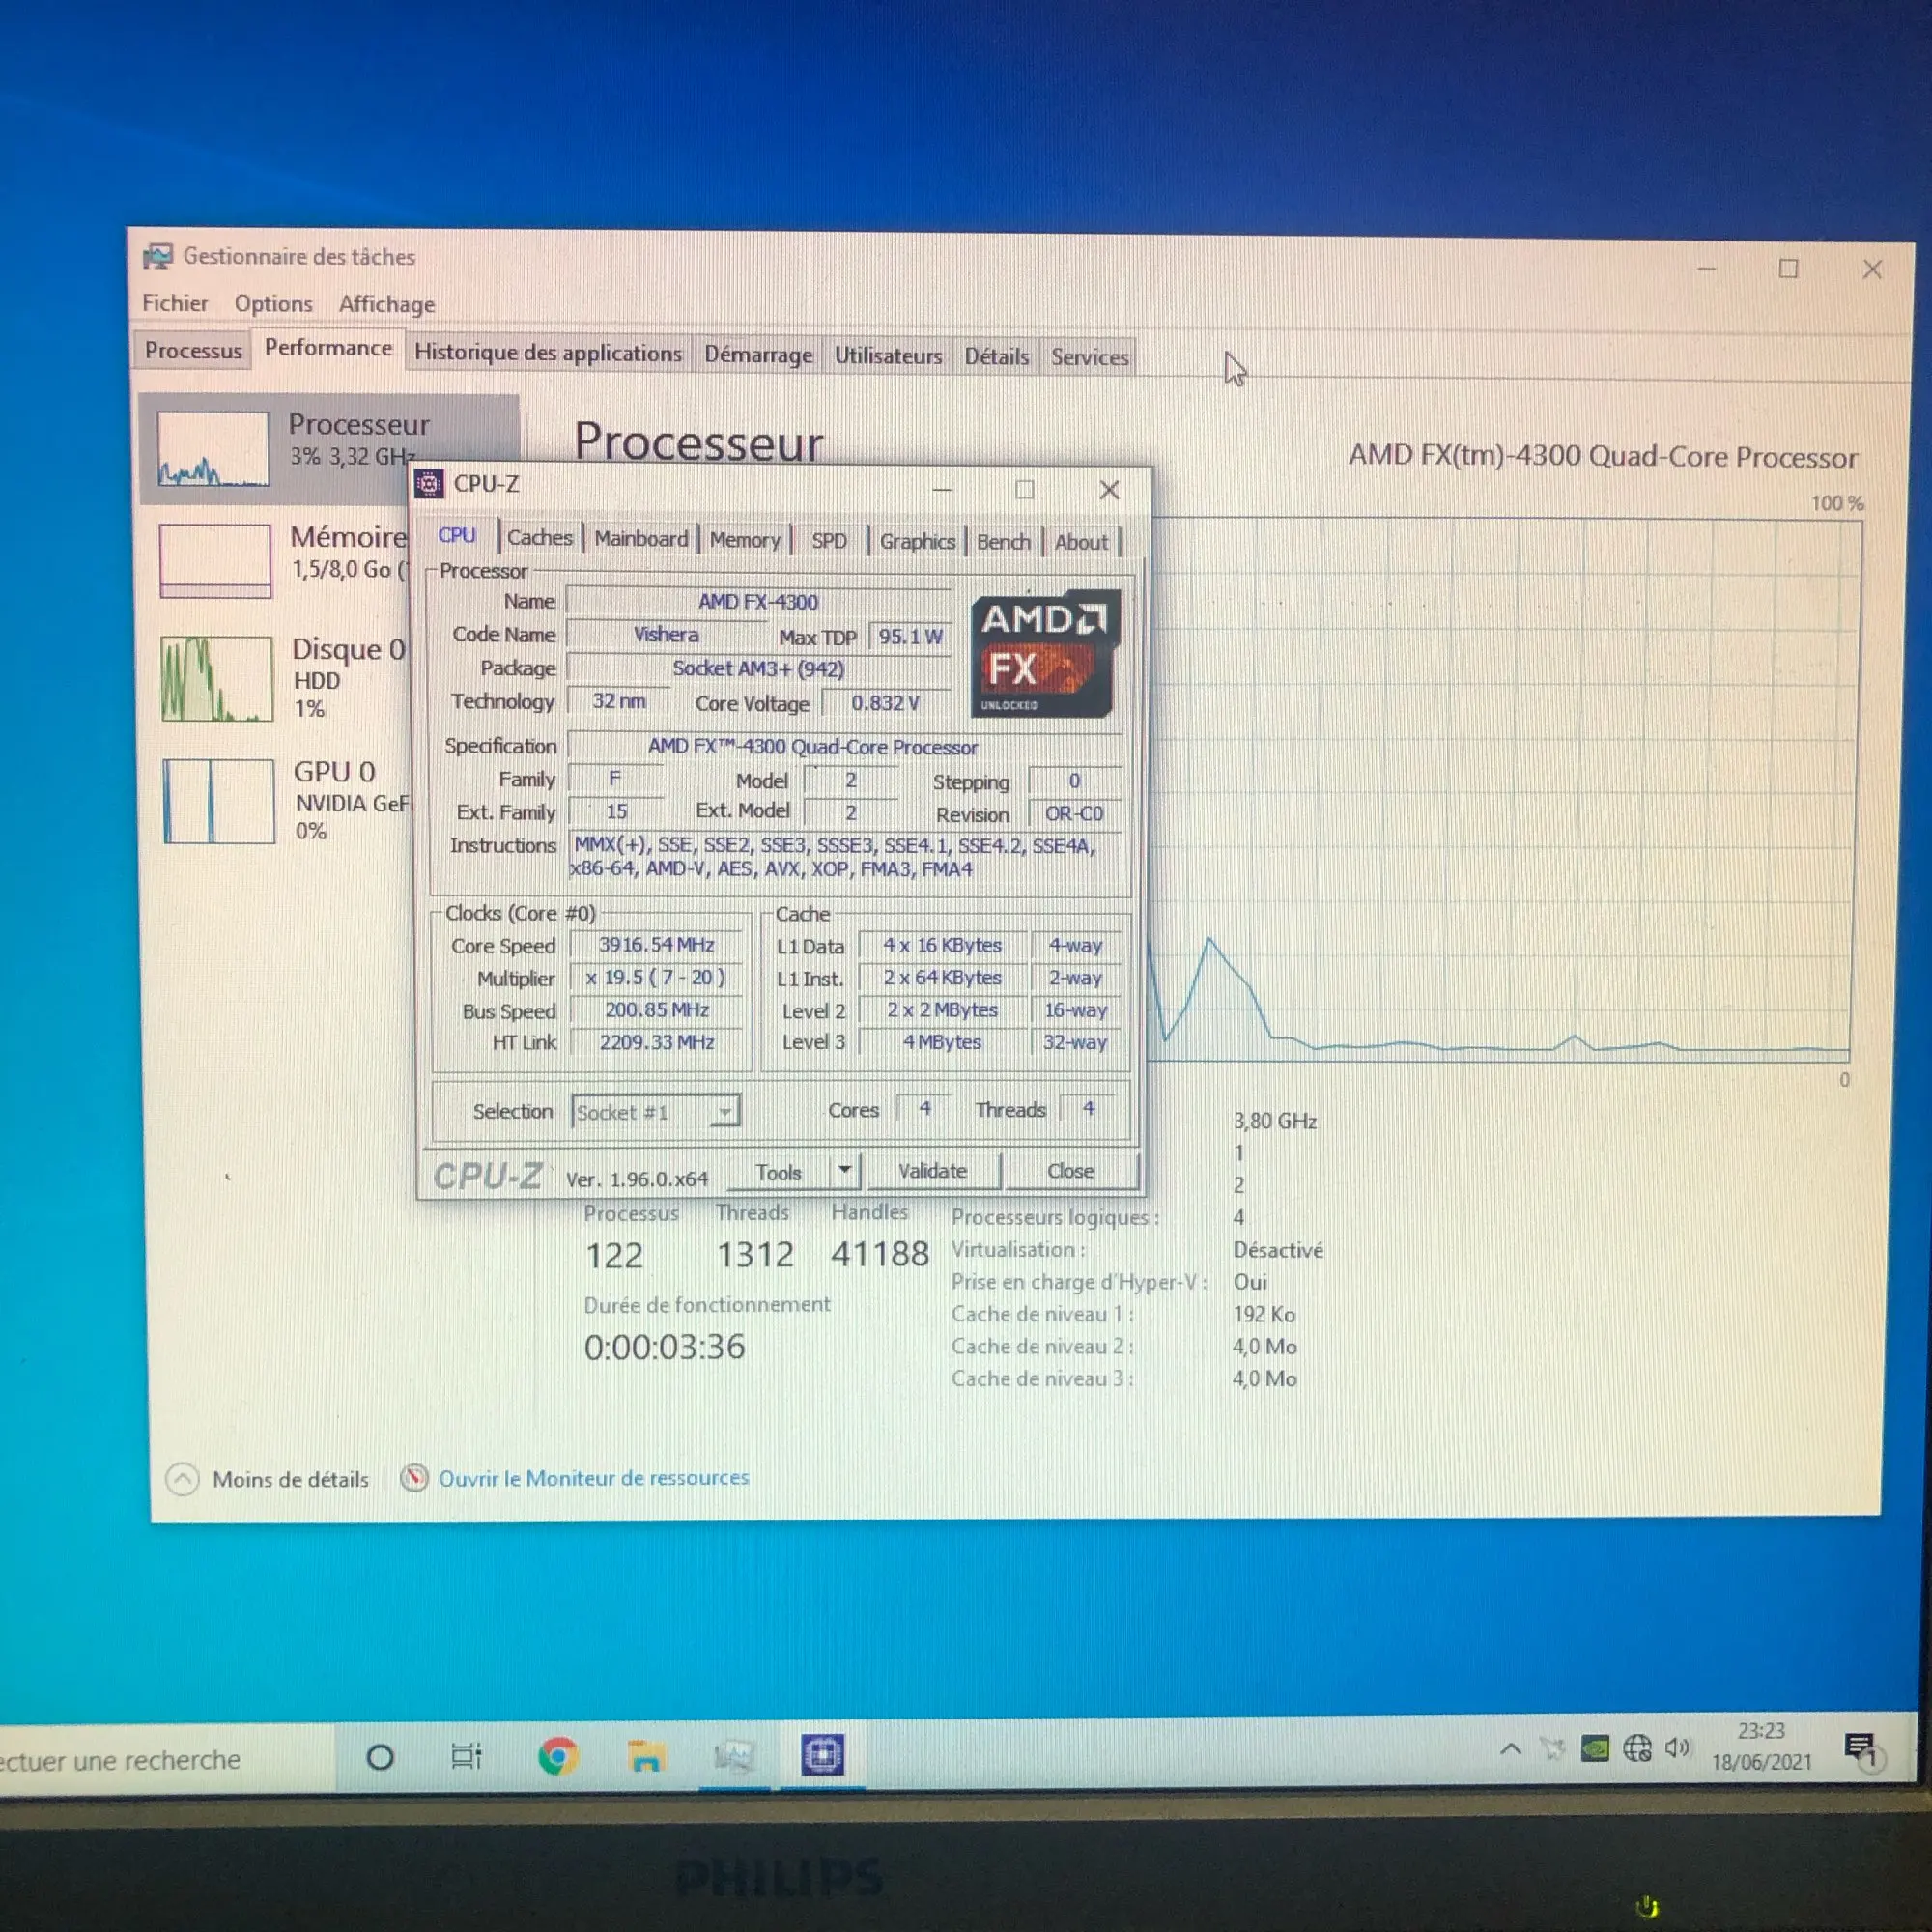This screenshot has height=1932, width=1932.
Task: Select the Processeur performance thumbnail
Action: point(213,448)
